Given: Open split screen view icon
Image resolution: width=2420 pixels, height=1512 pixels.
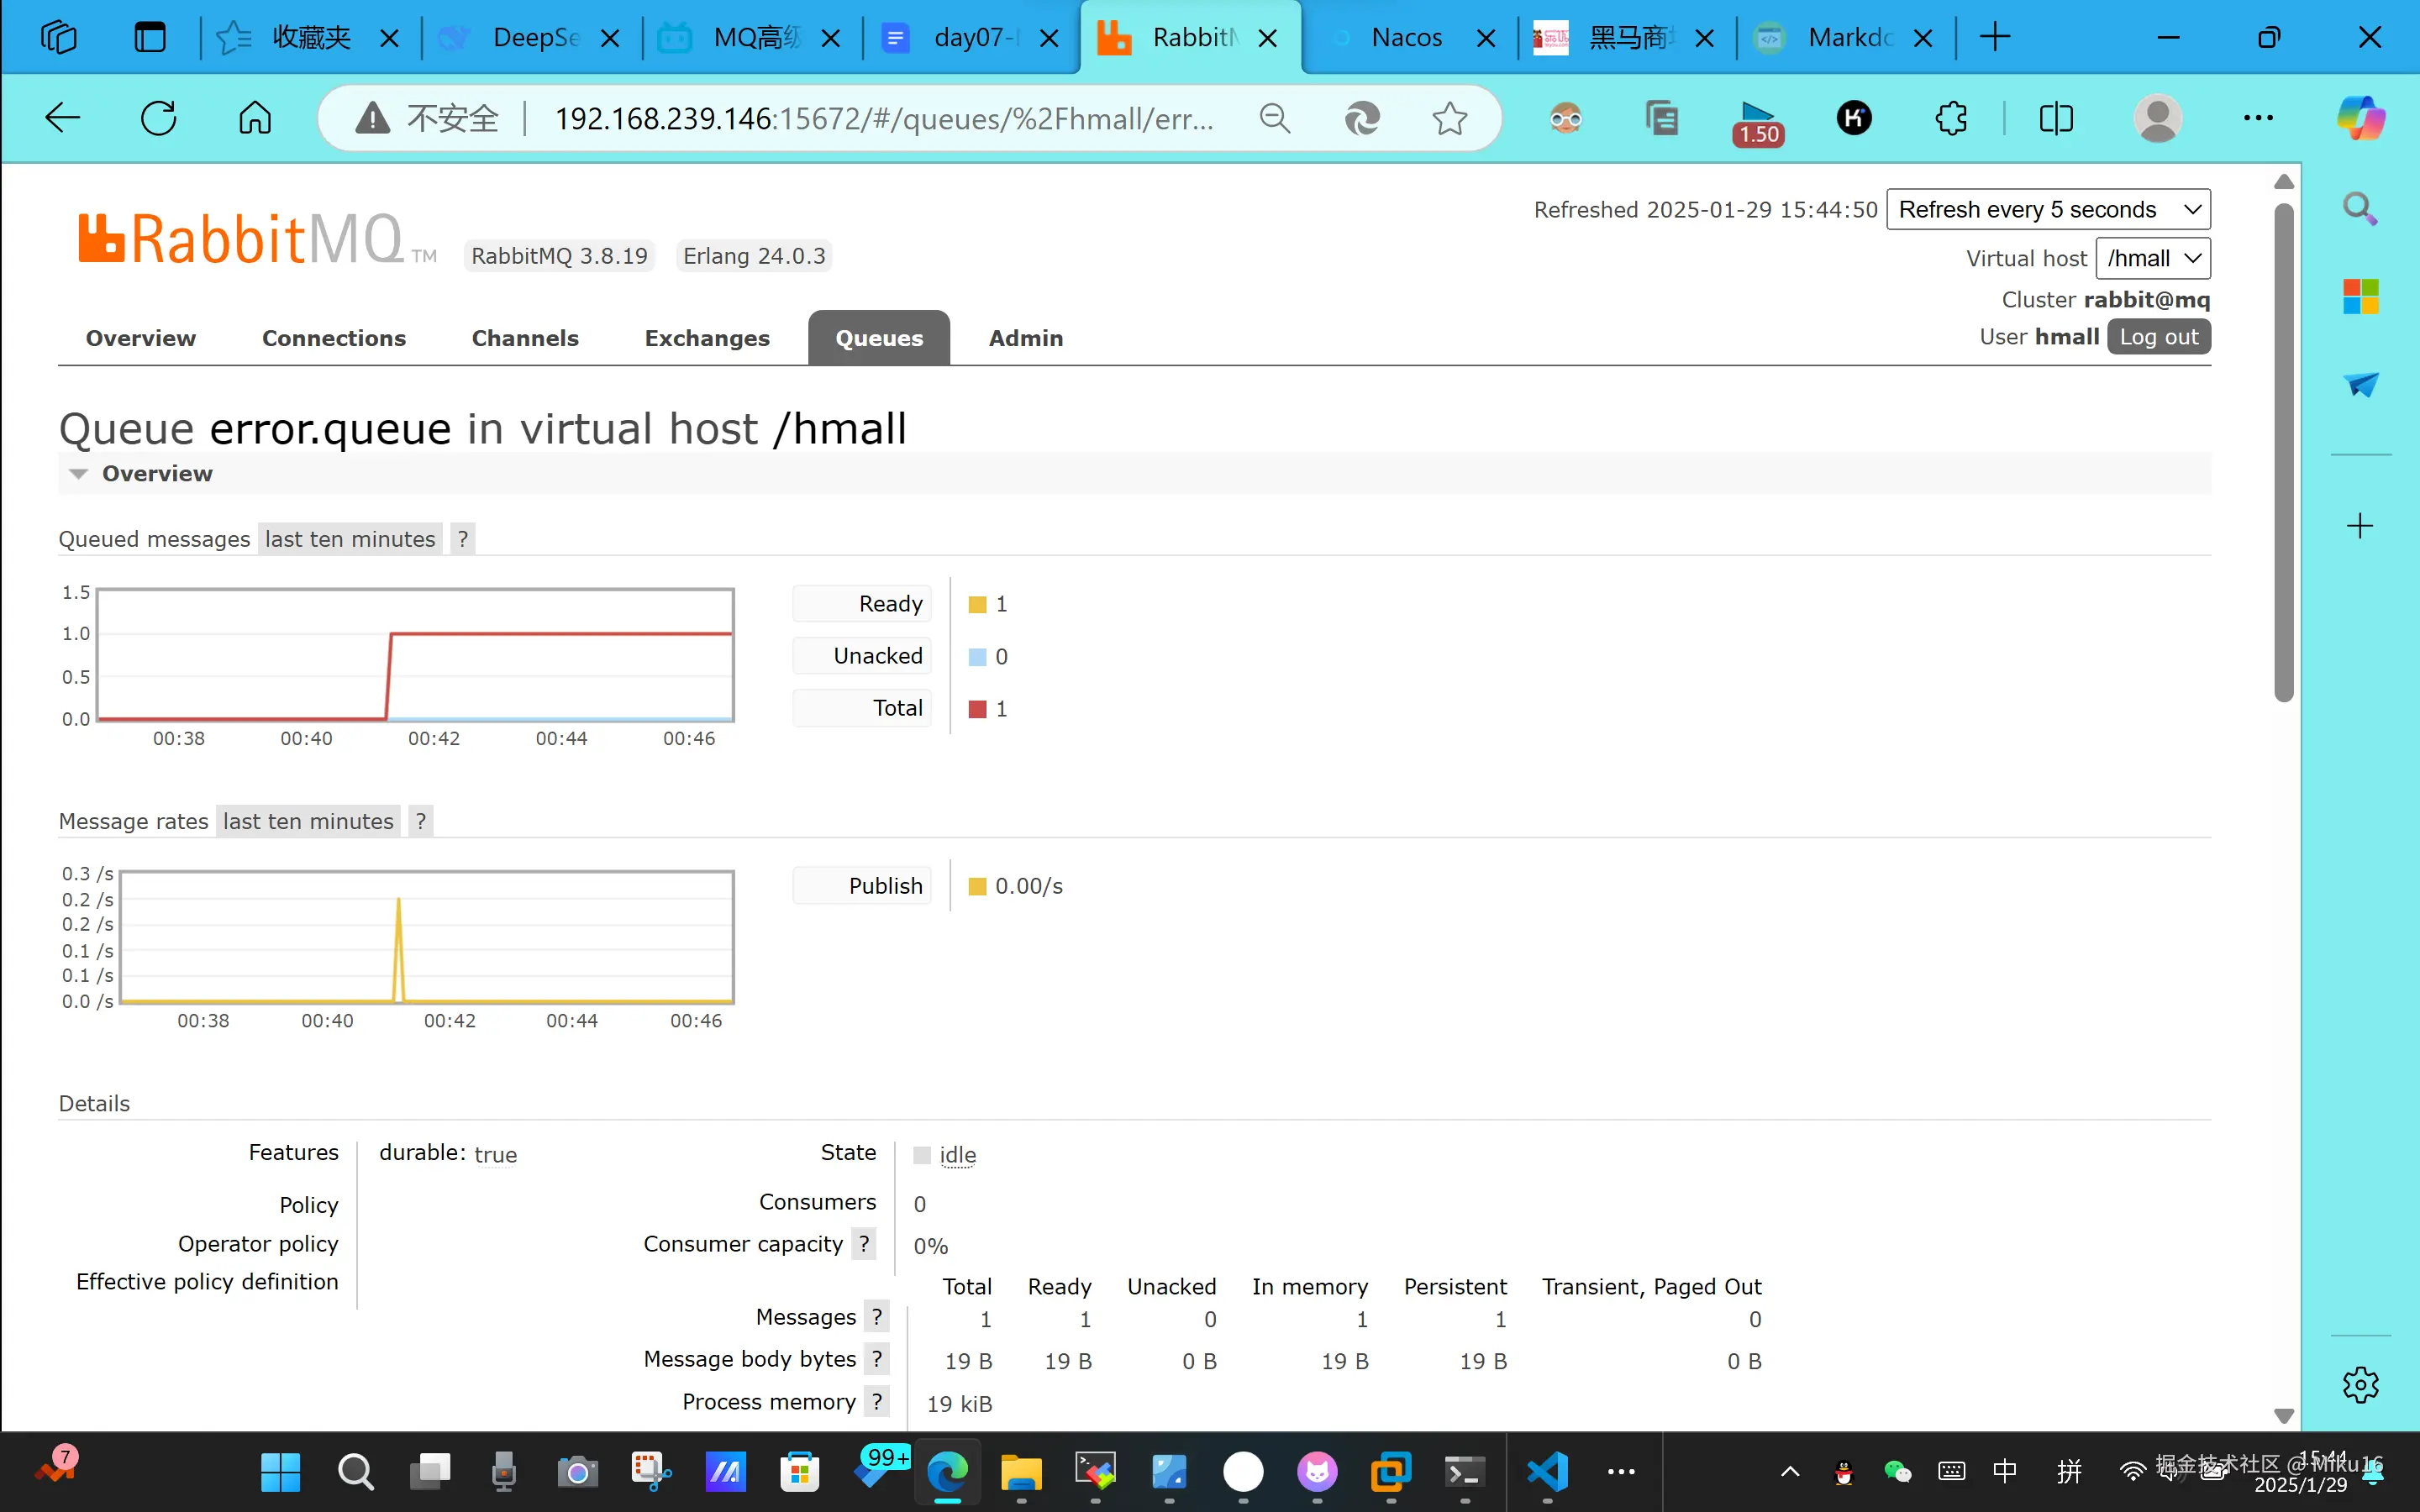Looking at the screenshot, I should 2056,119.
